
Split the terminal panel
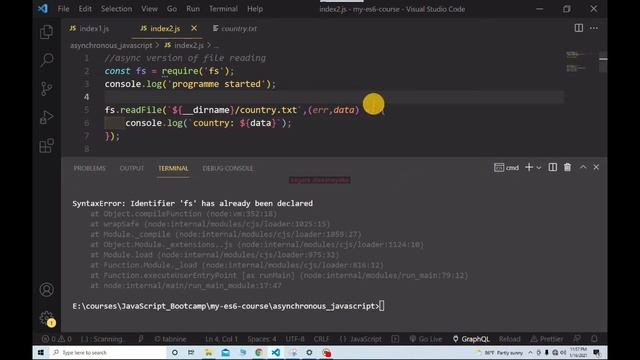[552, 167]
